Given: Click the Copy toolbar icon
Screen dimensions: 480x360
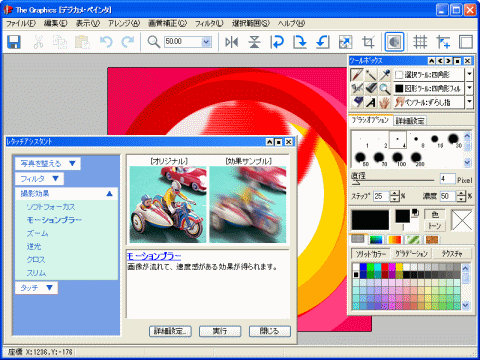Looking at the screenshot, I should (x=60, y=42).
